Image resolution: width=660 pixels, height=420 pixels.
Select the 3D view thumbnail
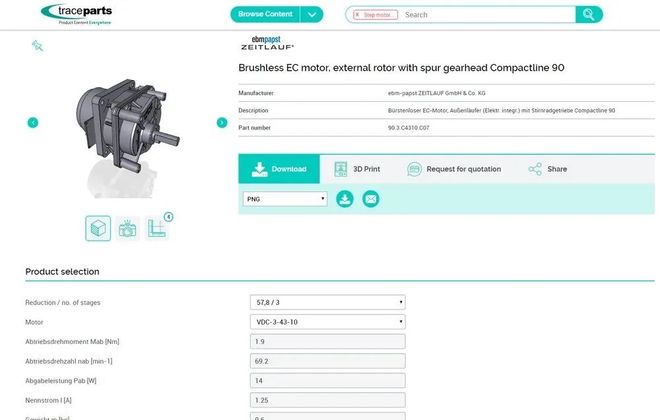pos(97,228)
